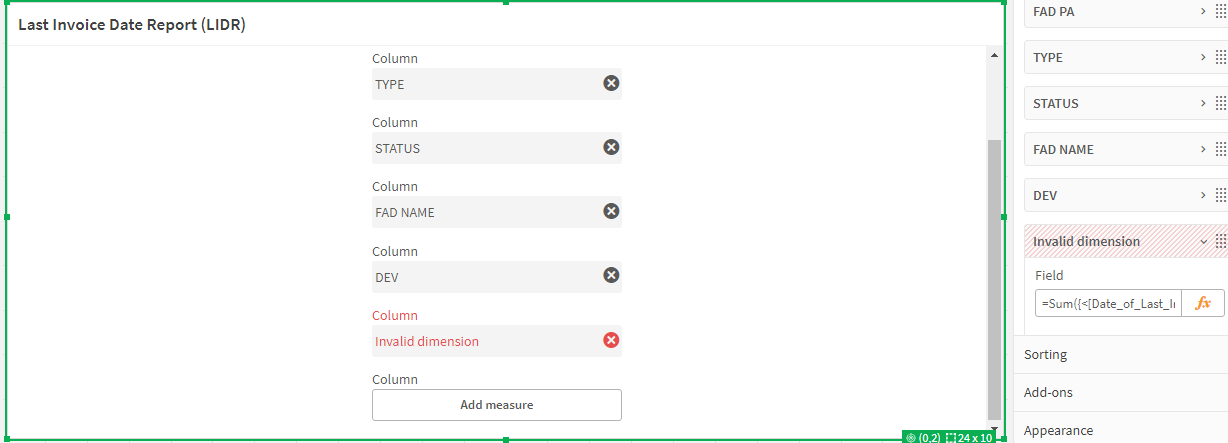This screenshot has height=443, width=1228.
Task: Expand the STATUS dimension in properties
Action: point(1203,103)
